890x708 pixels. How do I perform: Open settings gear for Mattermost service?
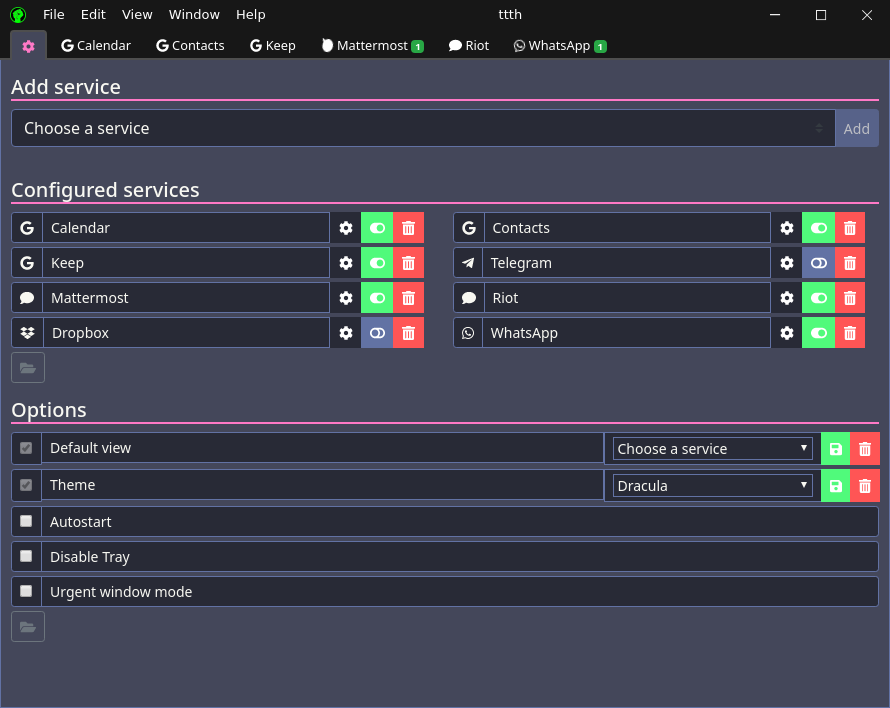[x=346, y=298]
